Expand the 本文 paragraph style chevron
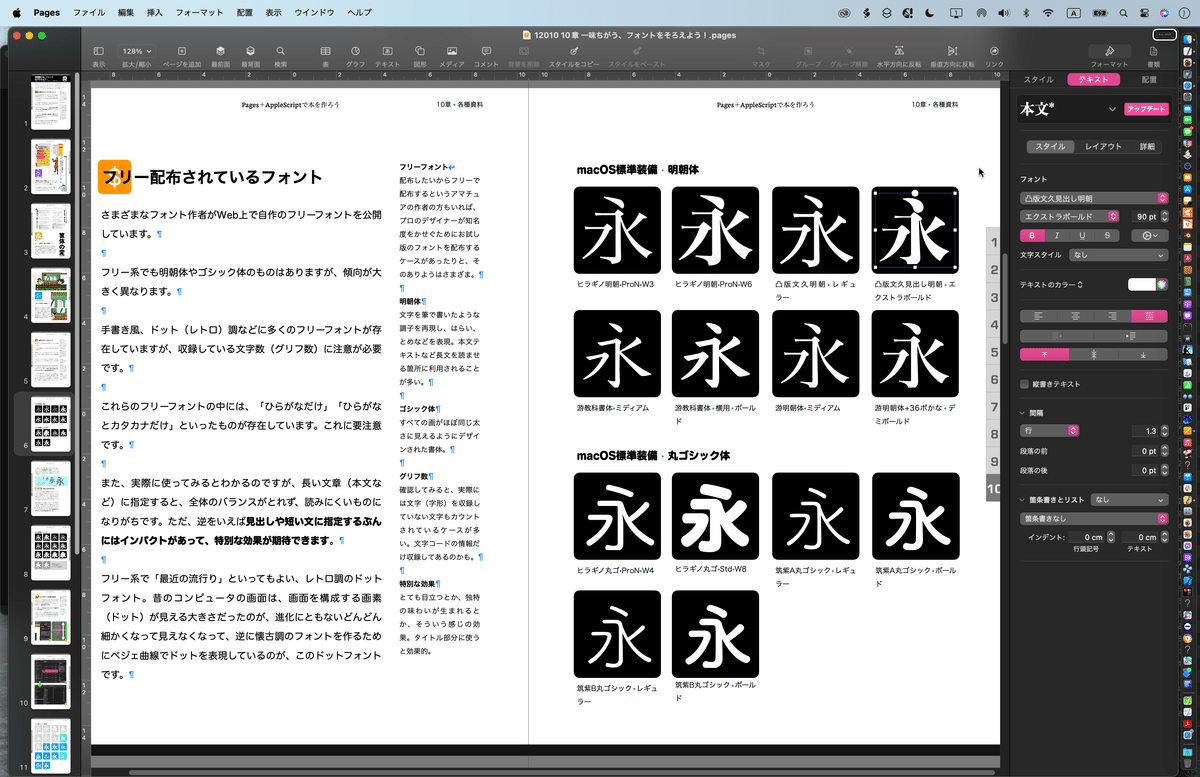Viewport: 1200px width, 777px height. pos(1112,109)
